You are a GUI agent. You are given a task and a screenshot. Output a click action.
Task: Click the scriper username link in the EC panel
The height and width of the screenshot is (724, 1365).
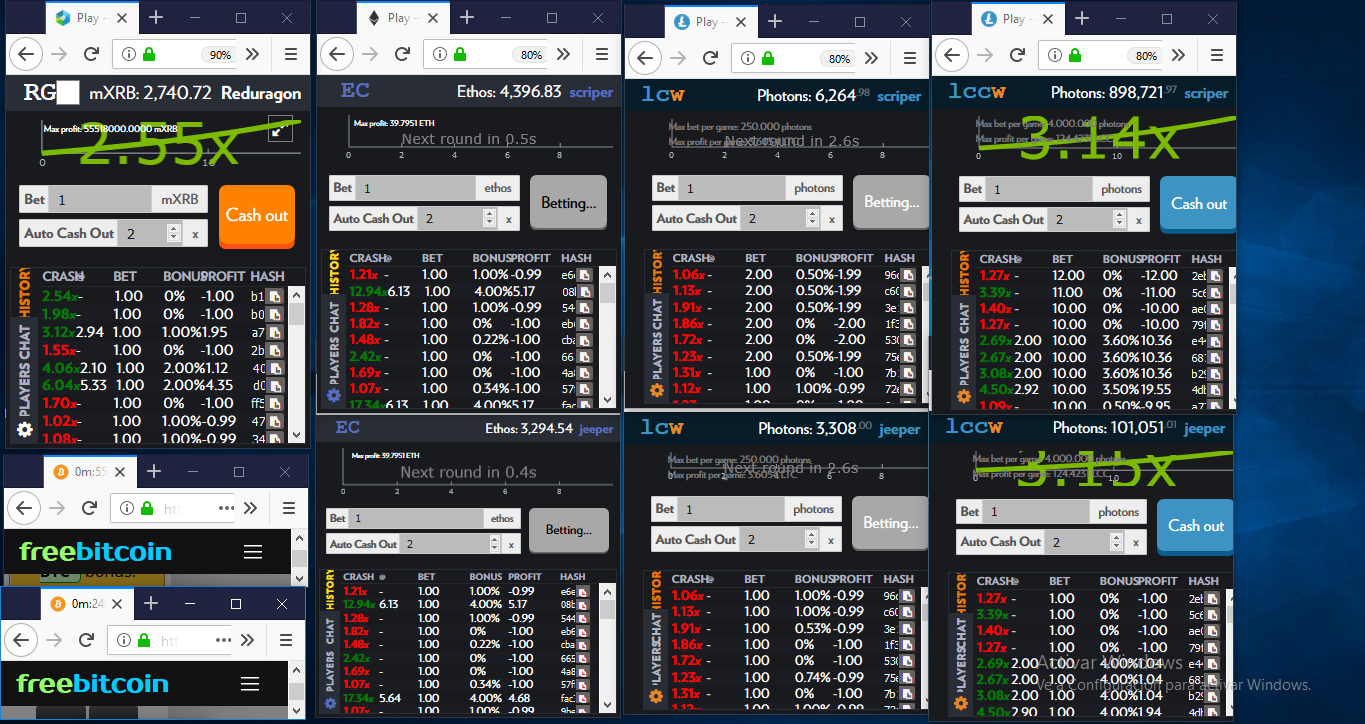pyautogui.click(x=591, y=92)
